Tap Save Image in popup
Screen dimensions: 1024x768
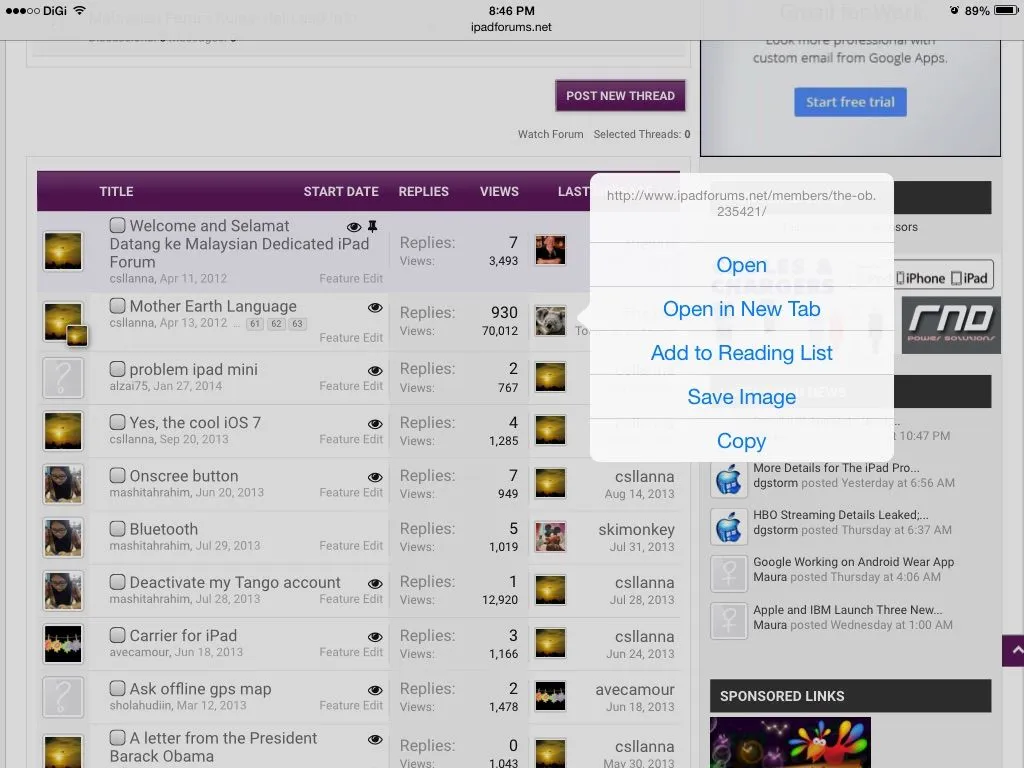(741, 397)
